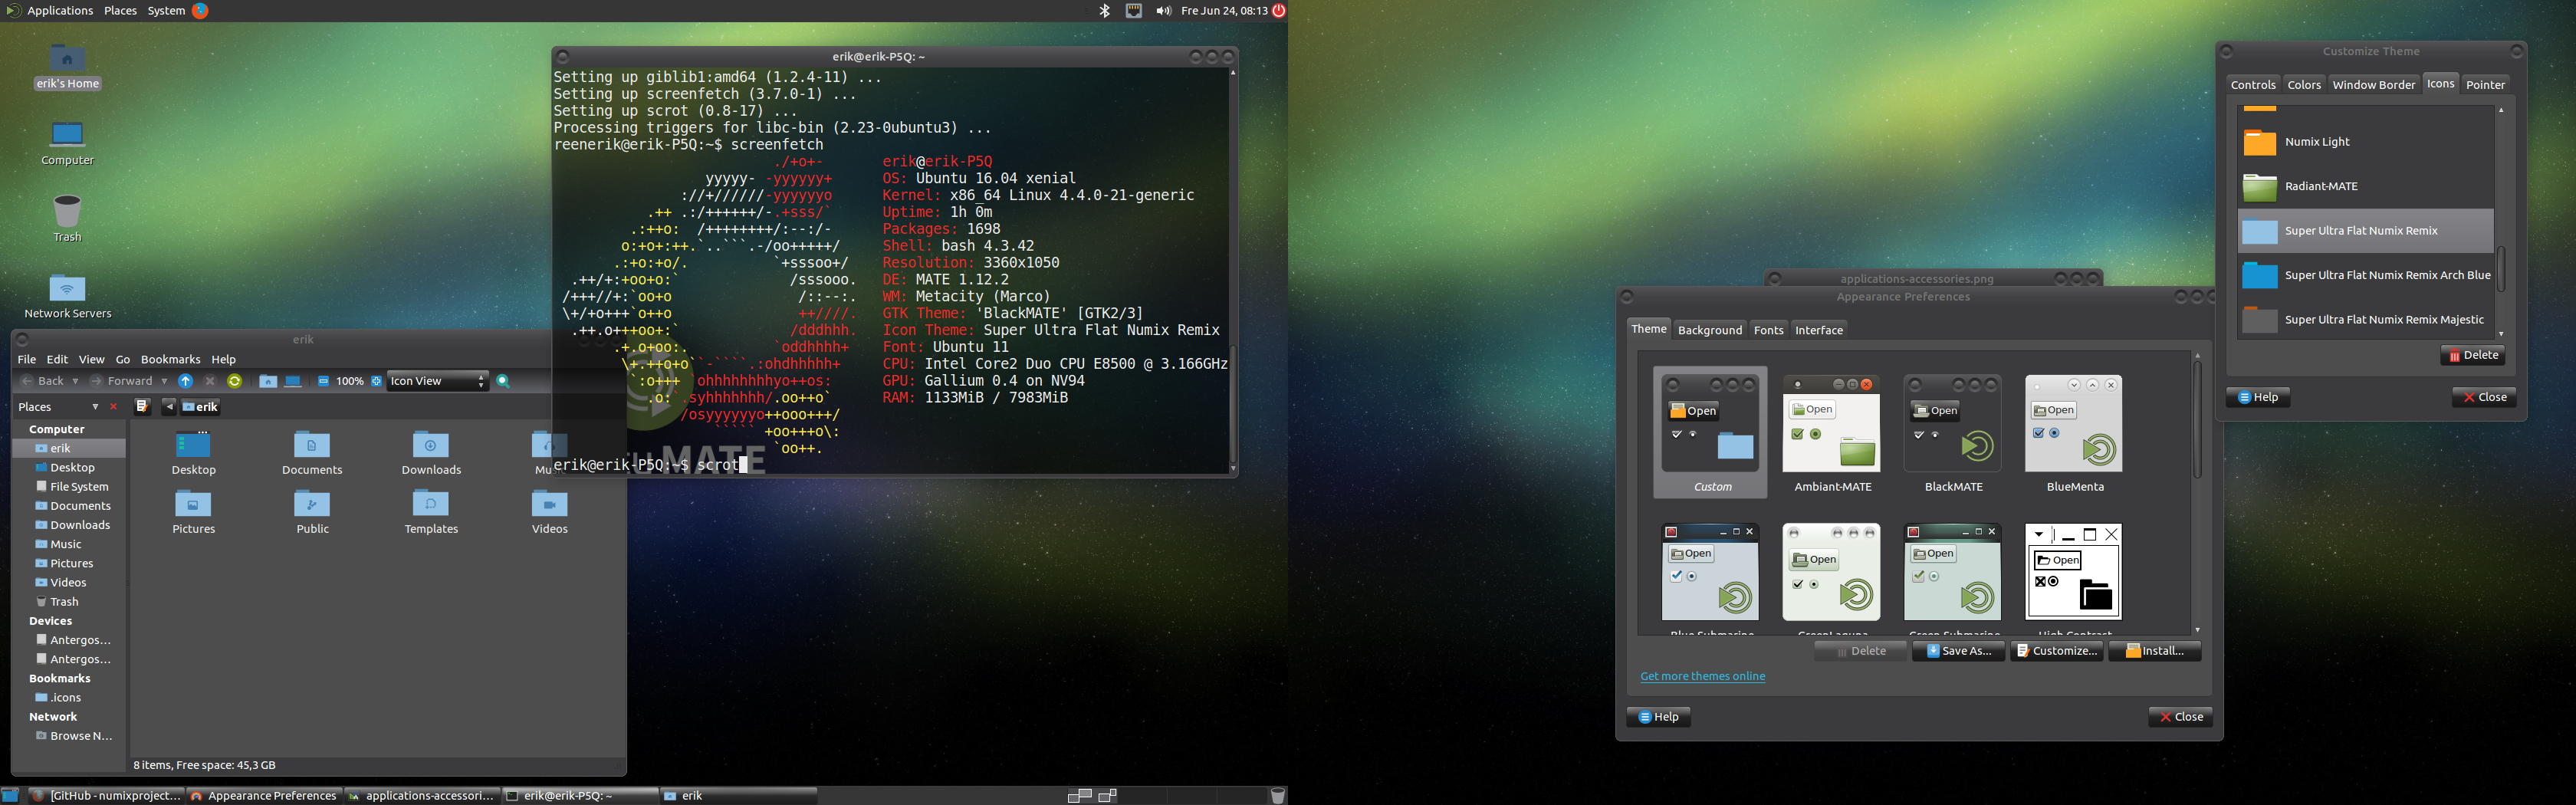
Task: Open the File menu in file manager
Action: click(x=27, y=359)
